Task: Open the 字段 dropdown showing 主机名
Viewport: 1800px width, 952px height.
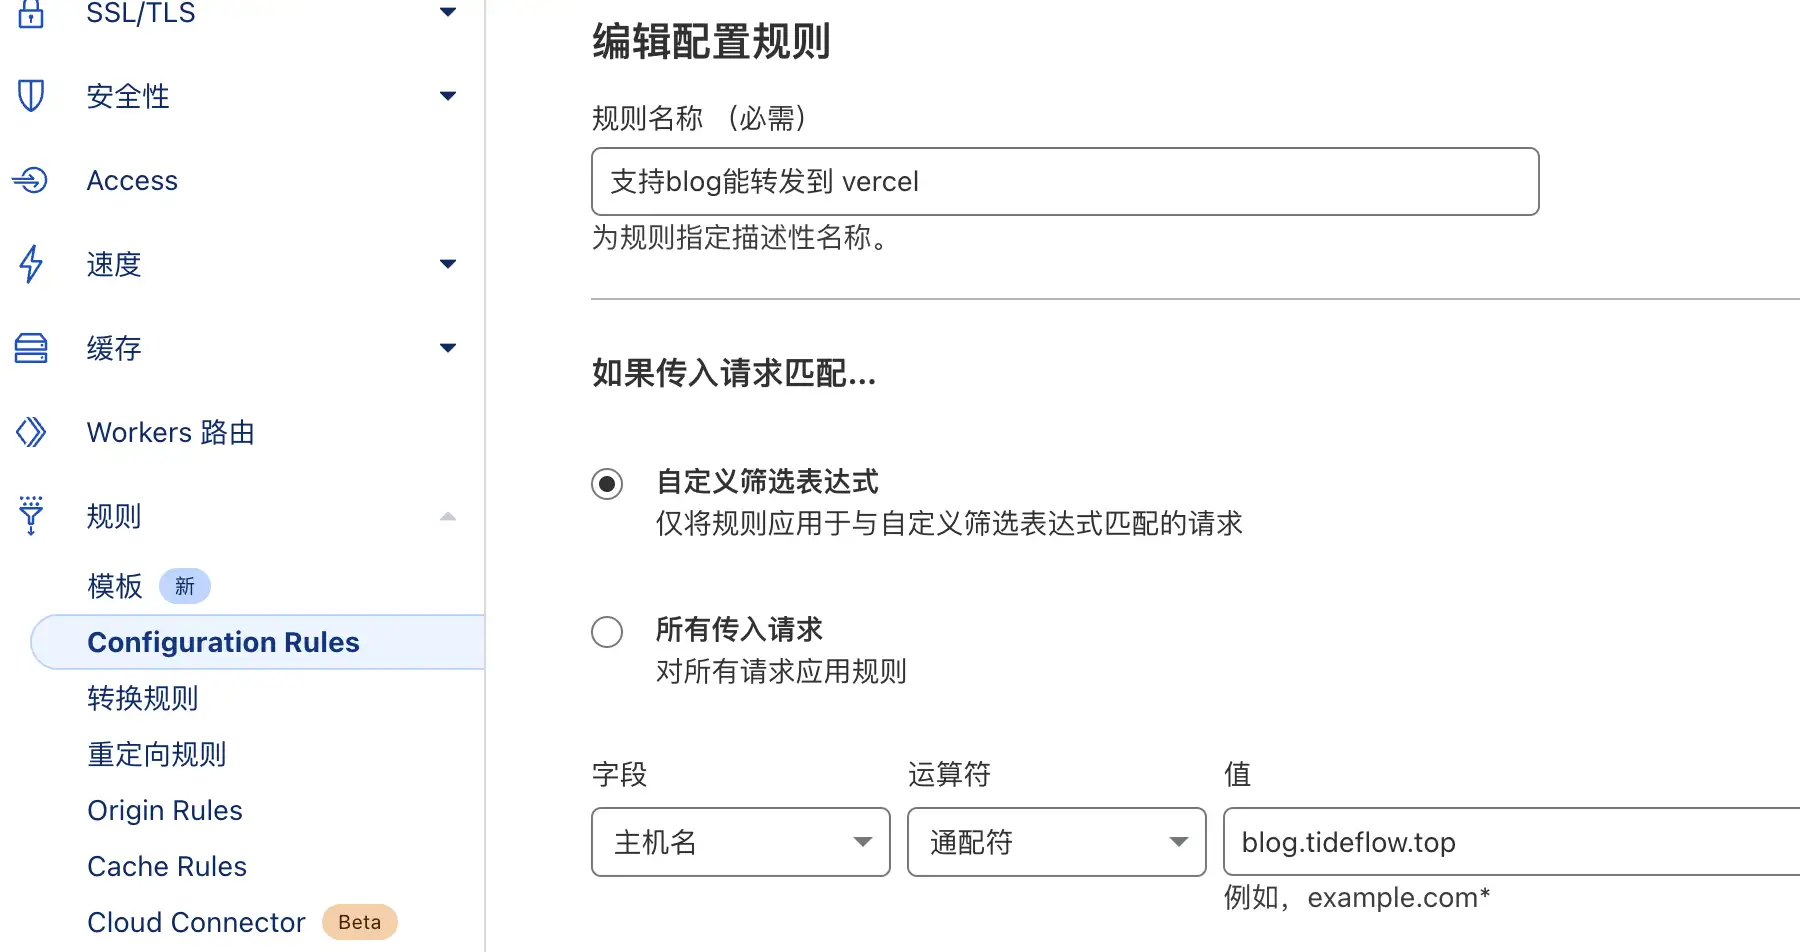Action: (x=740, y=842)
